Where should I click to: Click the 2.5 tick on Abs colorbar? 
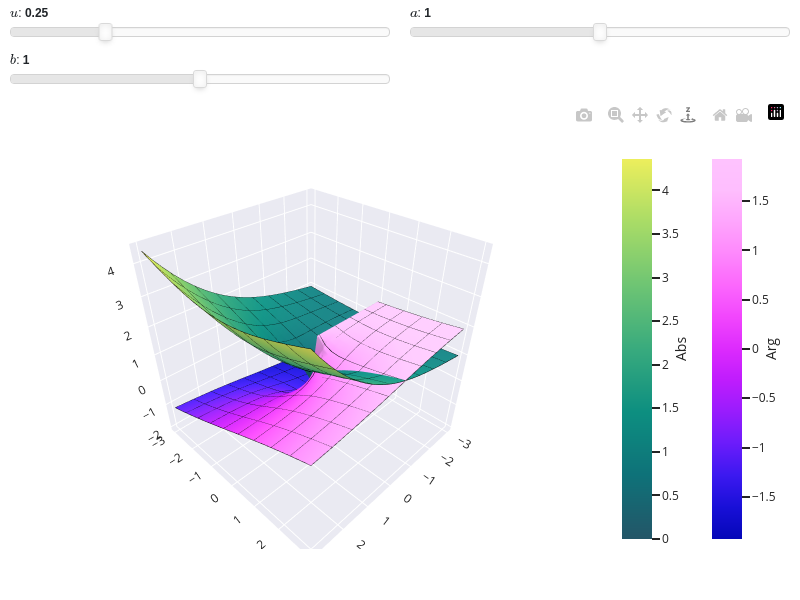click(670, 321)
